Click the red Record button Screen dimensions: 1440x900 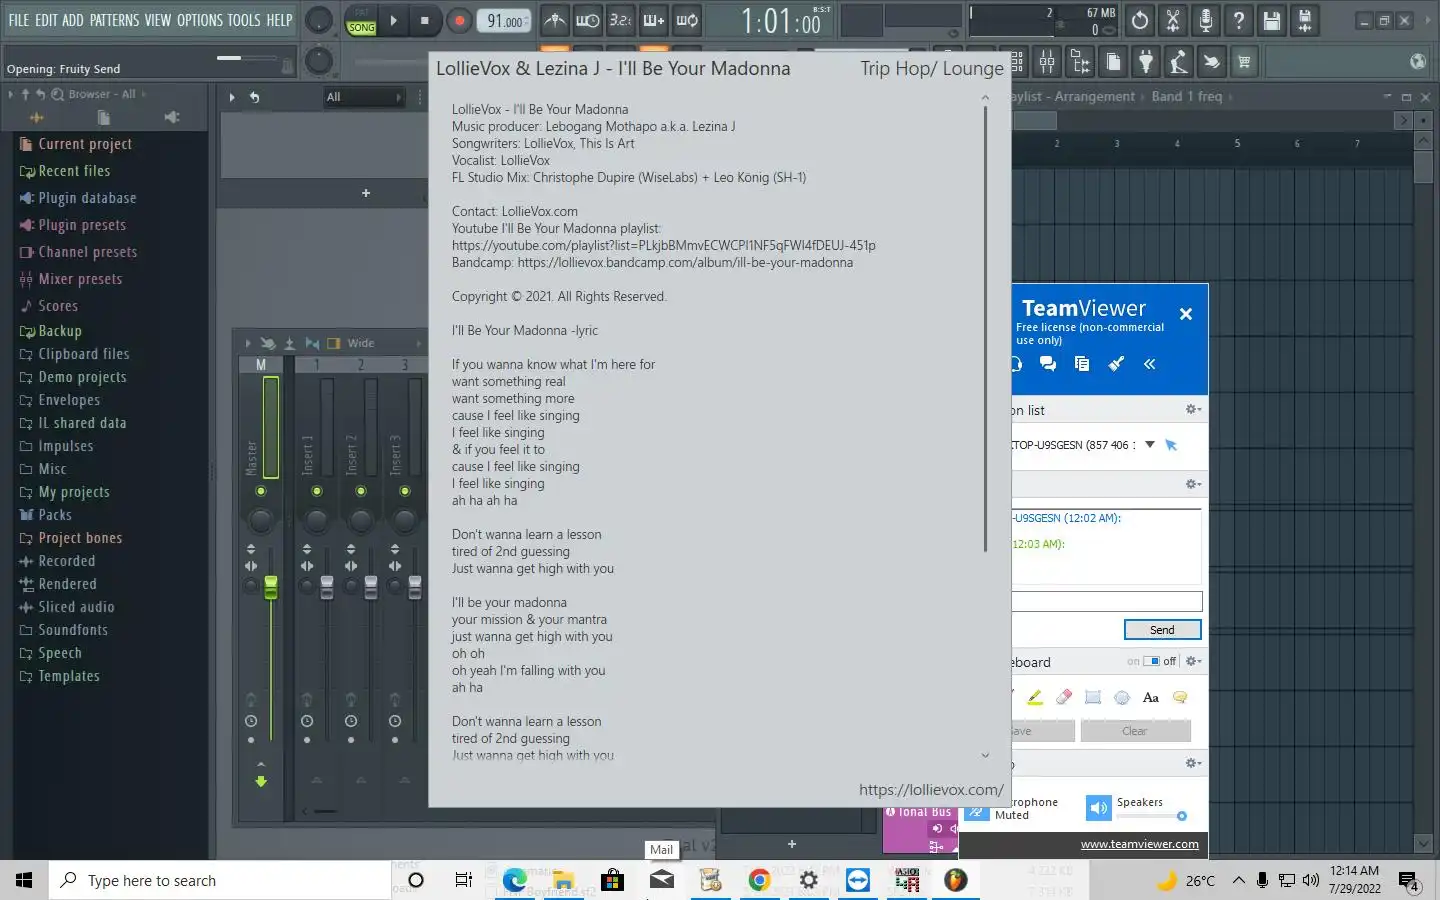point(459,20)
